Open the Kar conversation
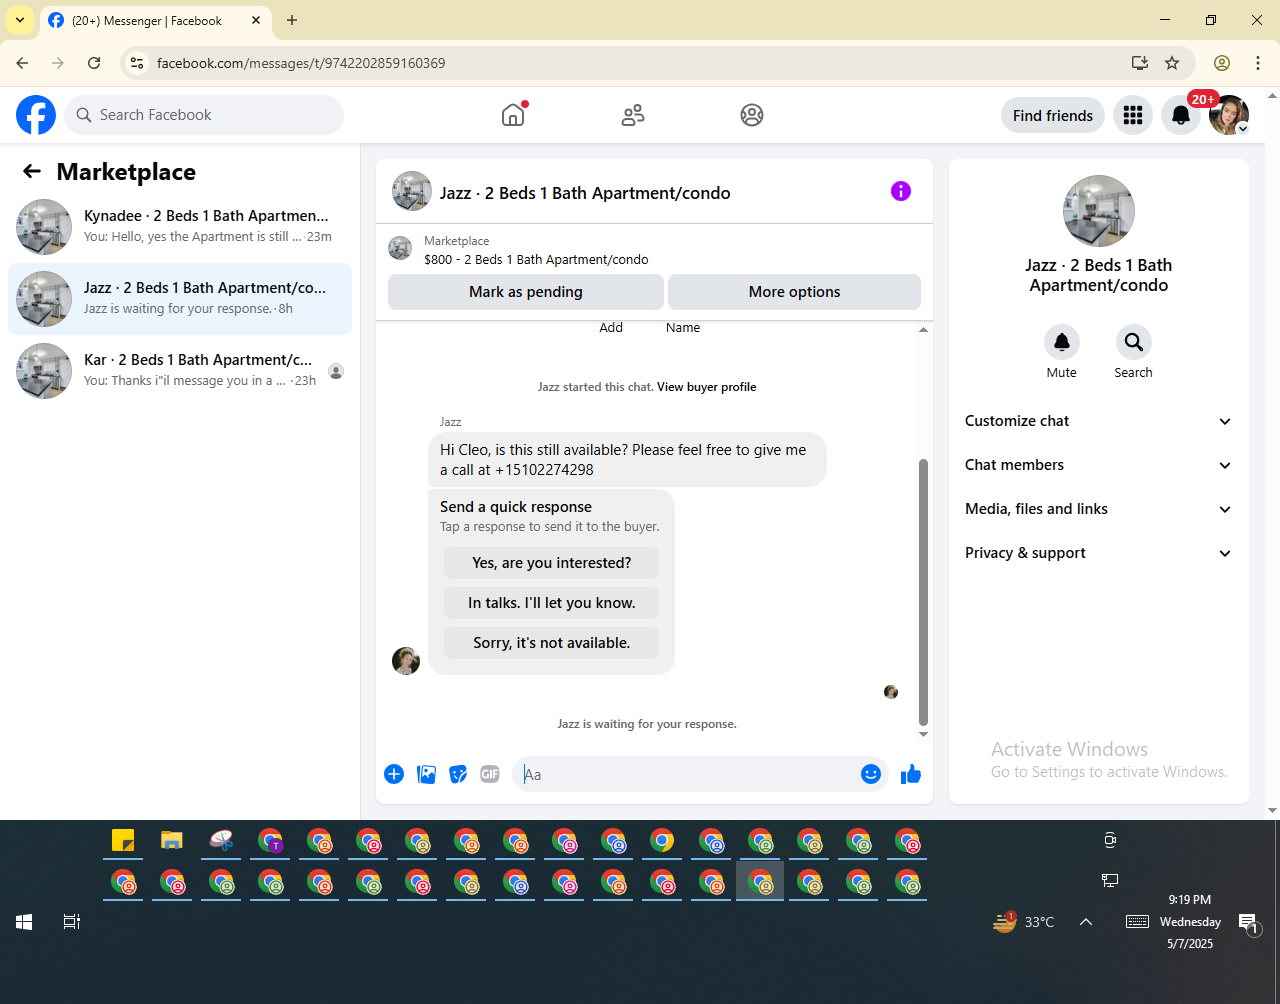Image resolution: width=1280 pixels, height=1004 pixels. click(180, 371)
